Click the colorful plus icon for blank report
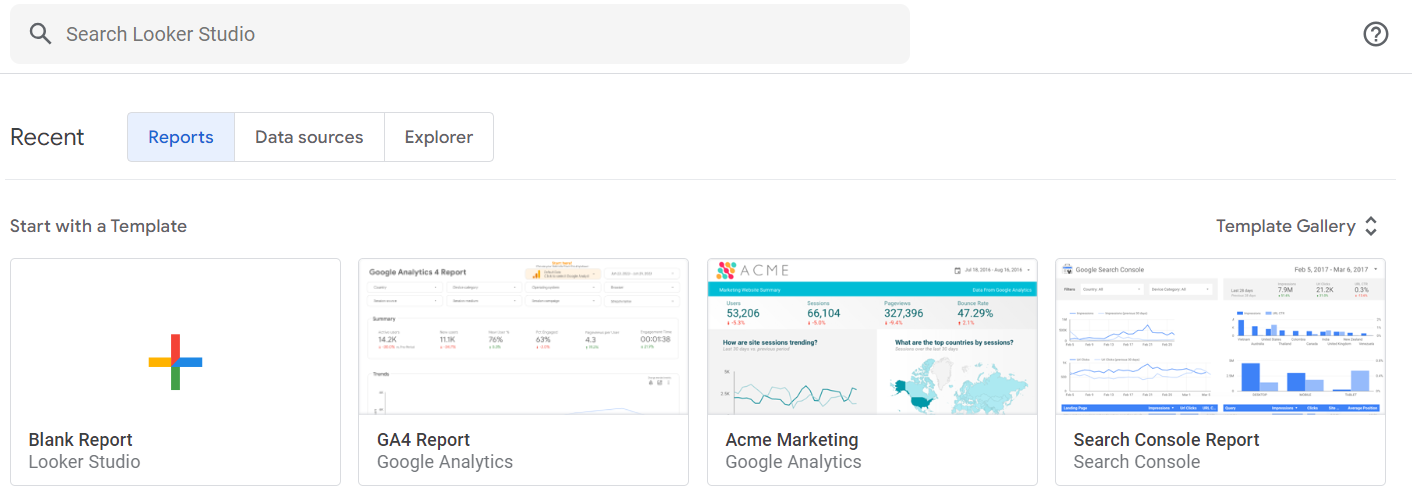The height and width of the screenshot is (500, 1412). tap(175, 361)
